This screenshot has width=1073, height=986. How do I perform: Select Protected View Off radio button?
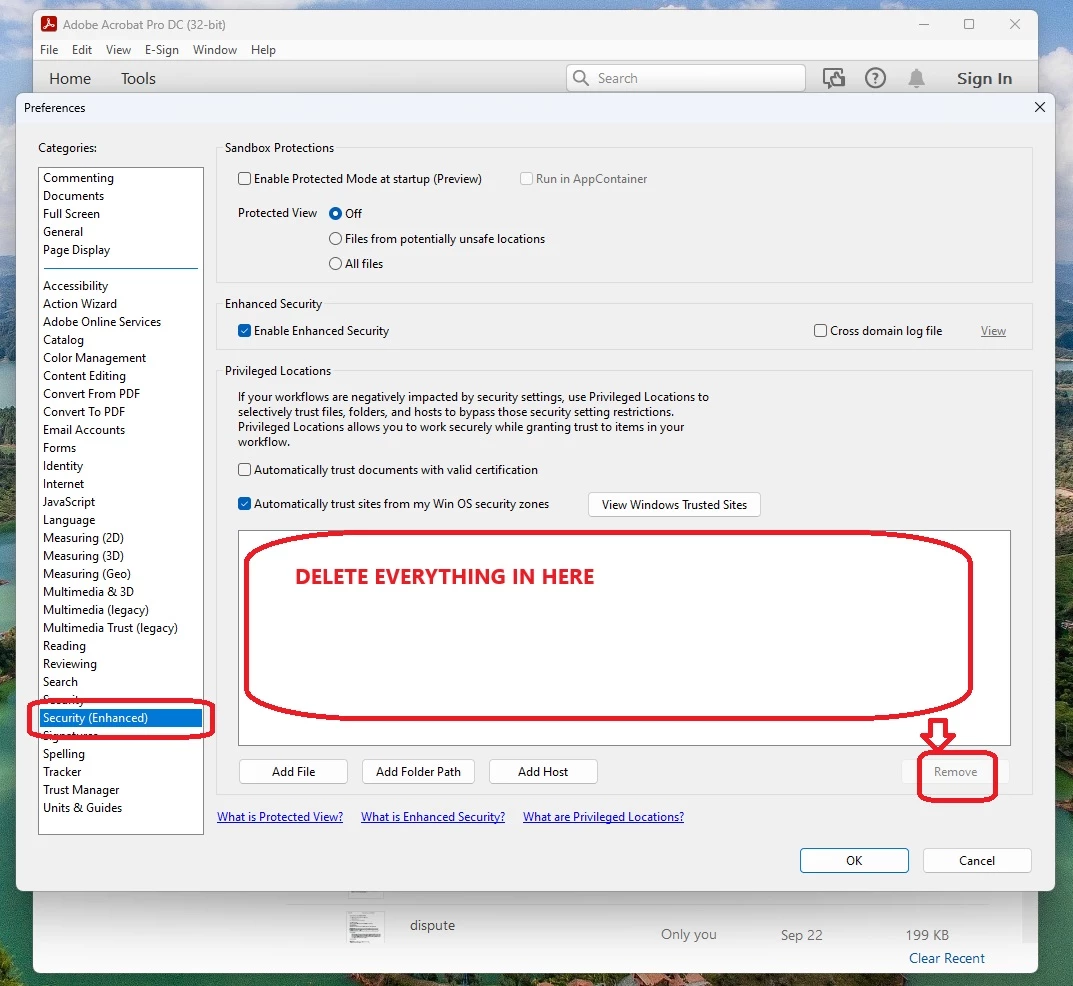coord(335,213)
